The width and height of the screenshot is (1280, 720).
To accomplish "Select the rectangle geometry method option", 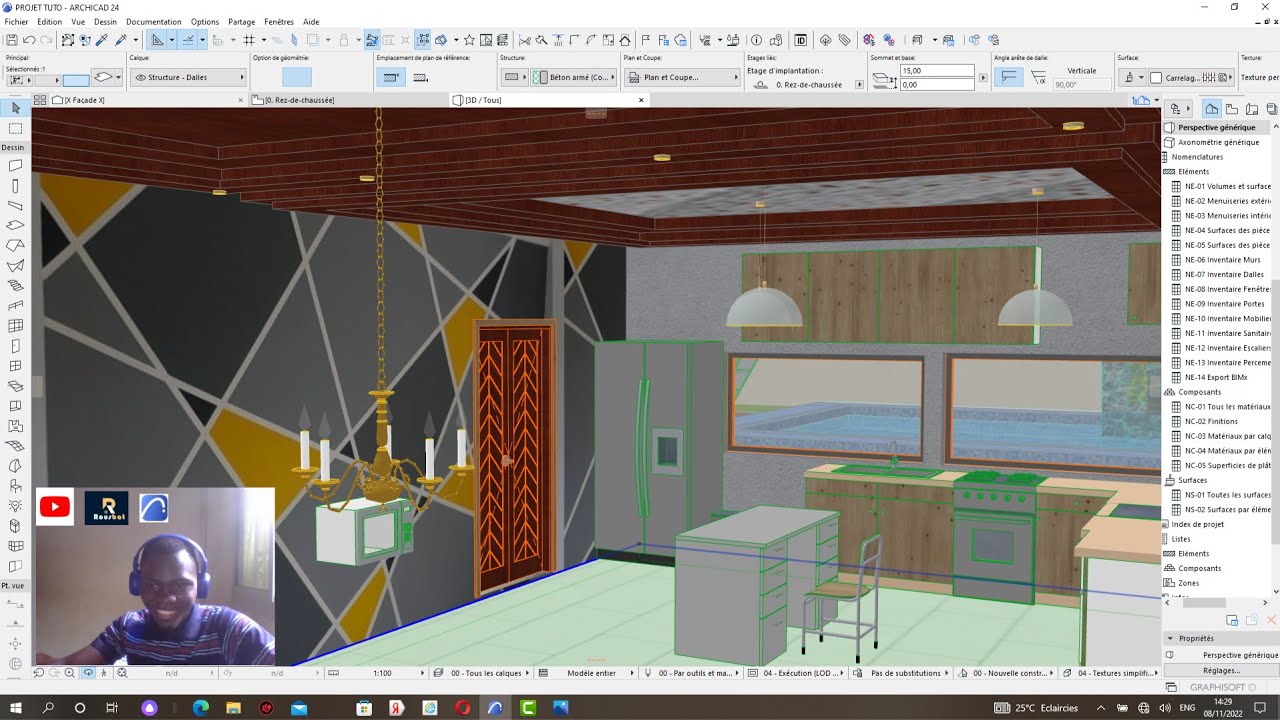I will (x=297, y=77).
